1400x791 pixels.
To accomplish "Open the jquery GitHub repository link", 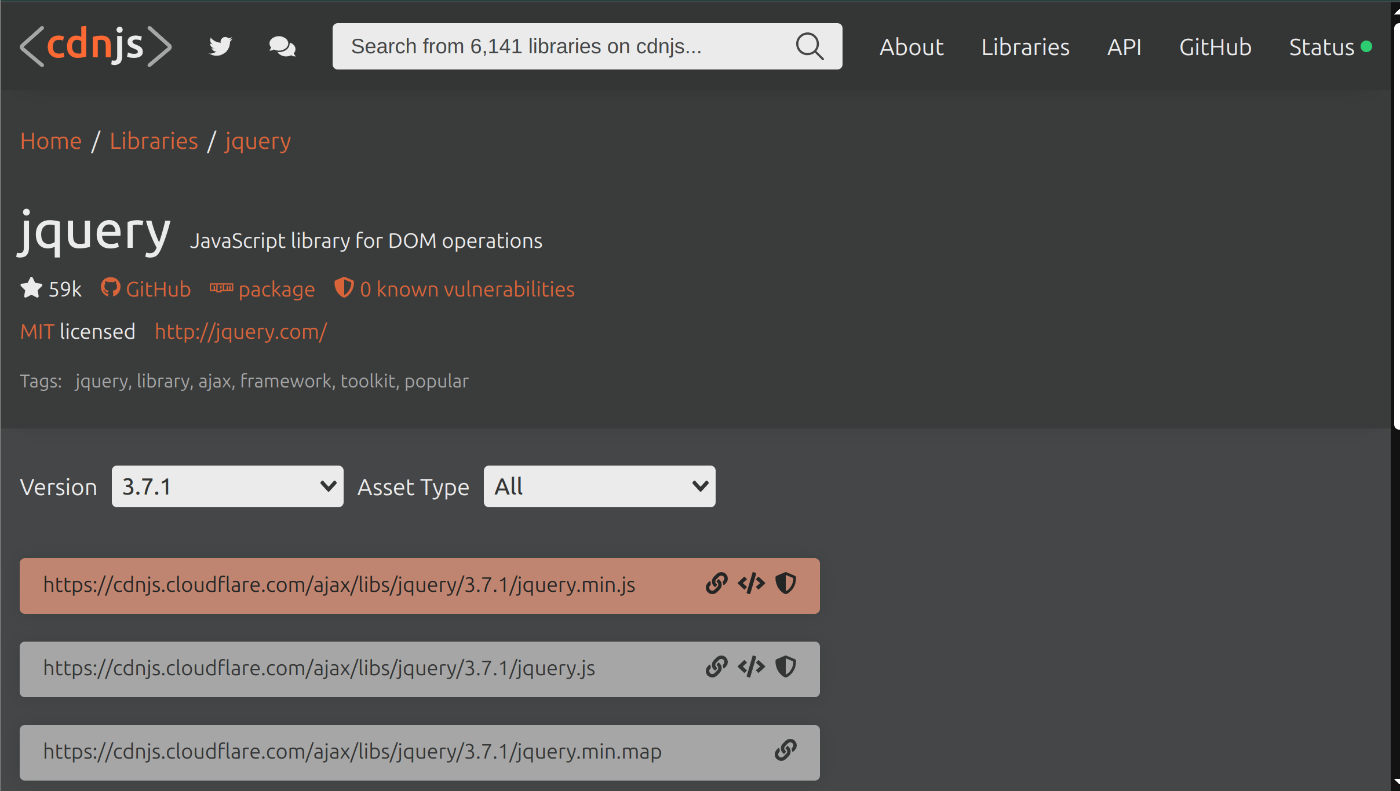I will 146,289.
